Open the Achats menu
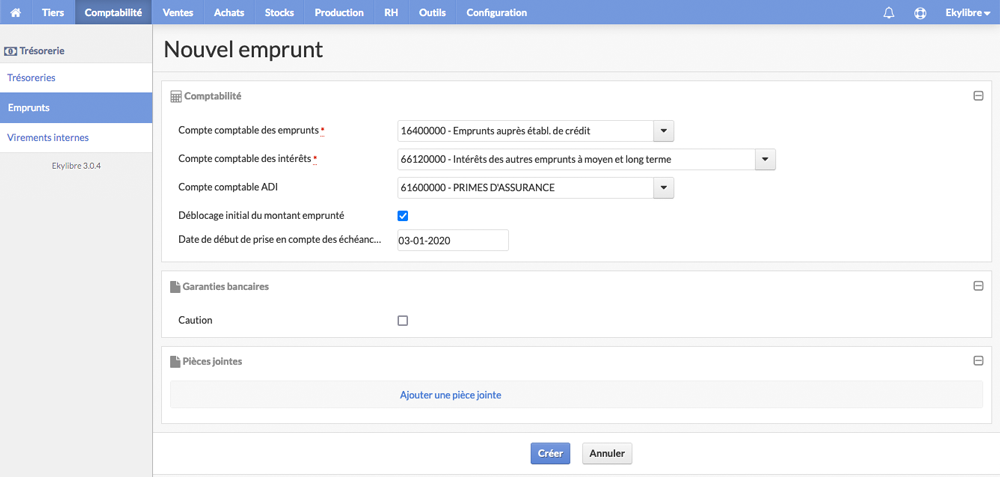 point(229,12)
